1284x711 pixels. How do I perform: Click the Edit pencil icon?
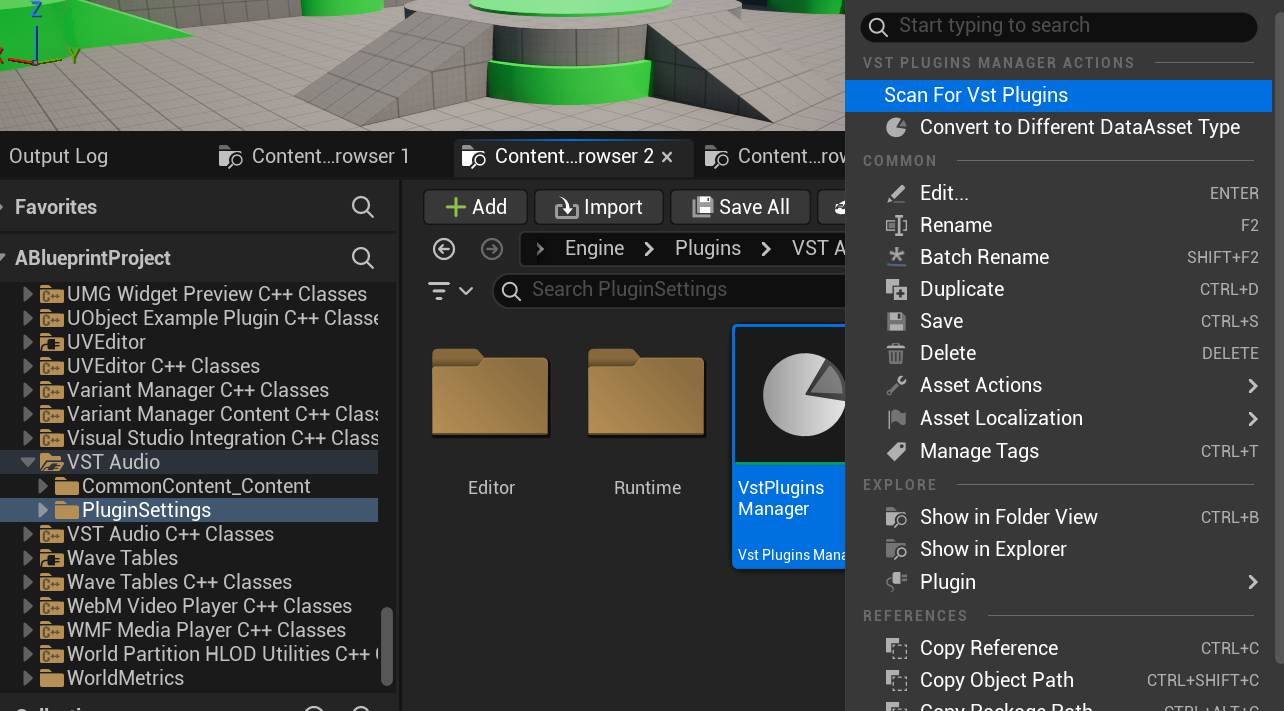coord(897,193)
